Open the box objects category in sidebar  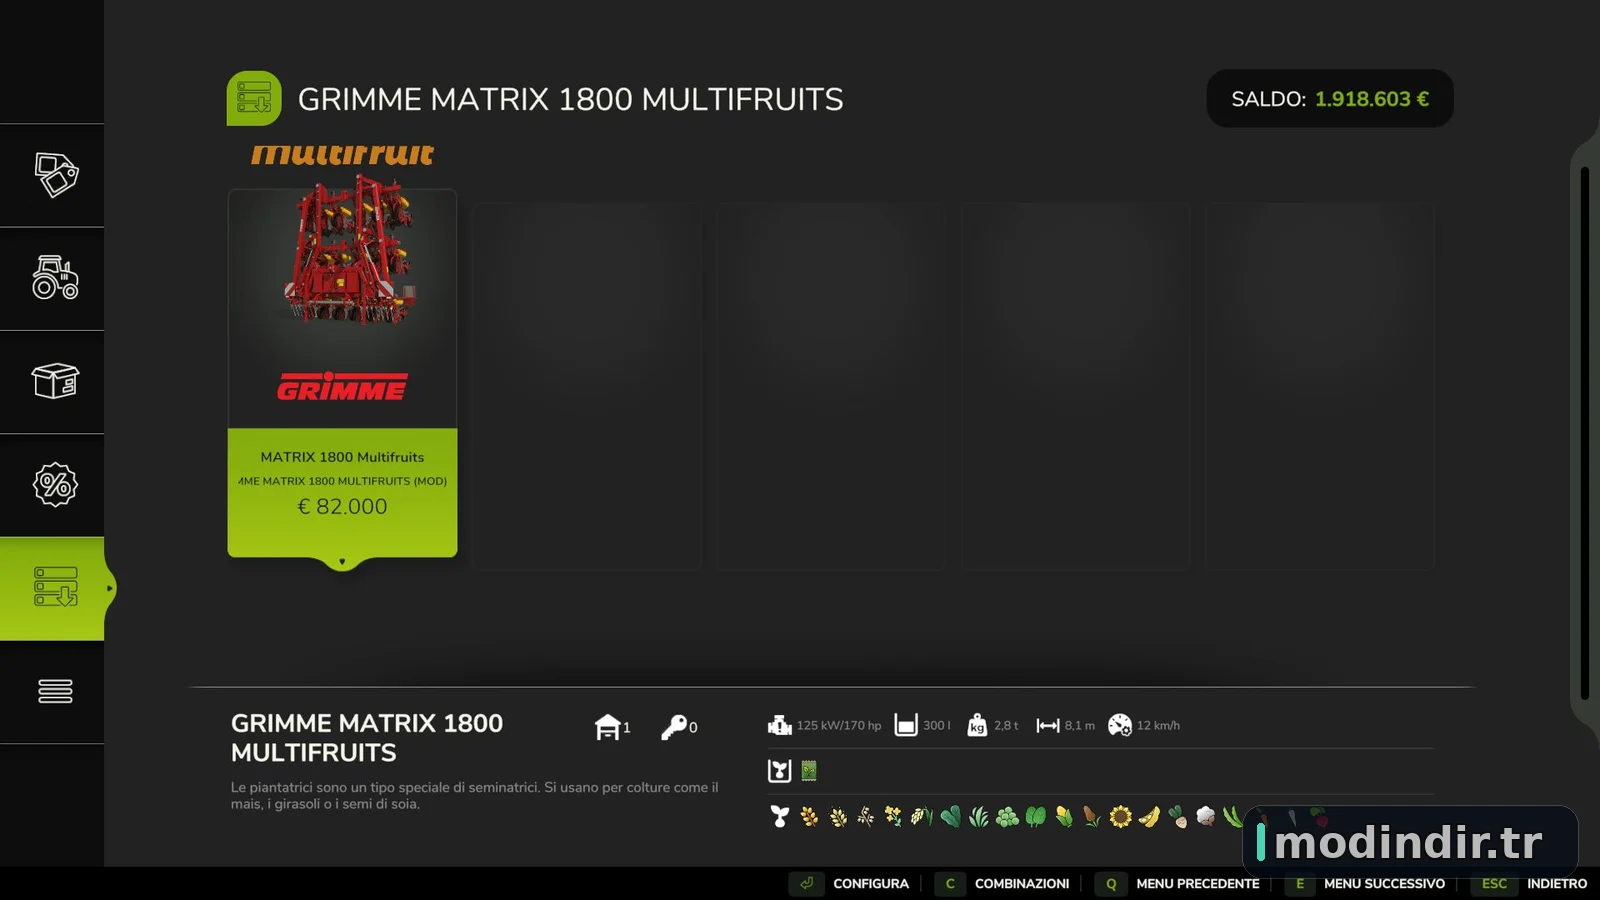pos(55,381)
